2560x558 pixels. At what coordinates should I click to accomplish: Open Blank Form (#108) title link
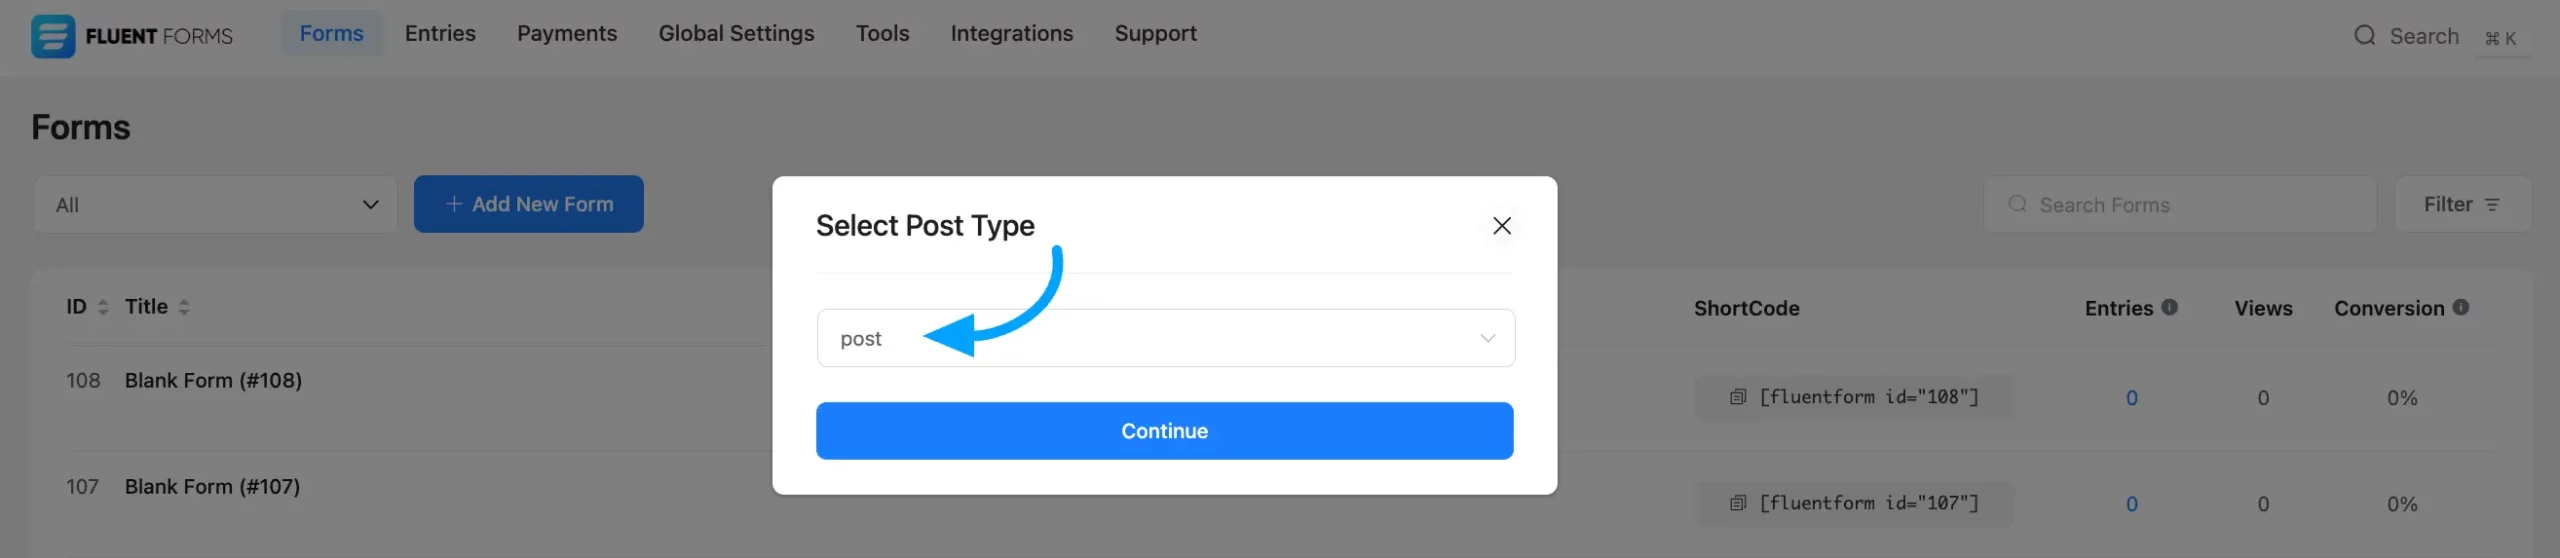click(213, 380)
